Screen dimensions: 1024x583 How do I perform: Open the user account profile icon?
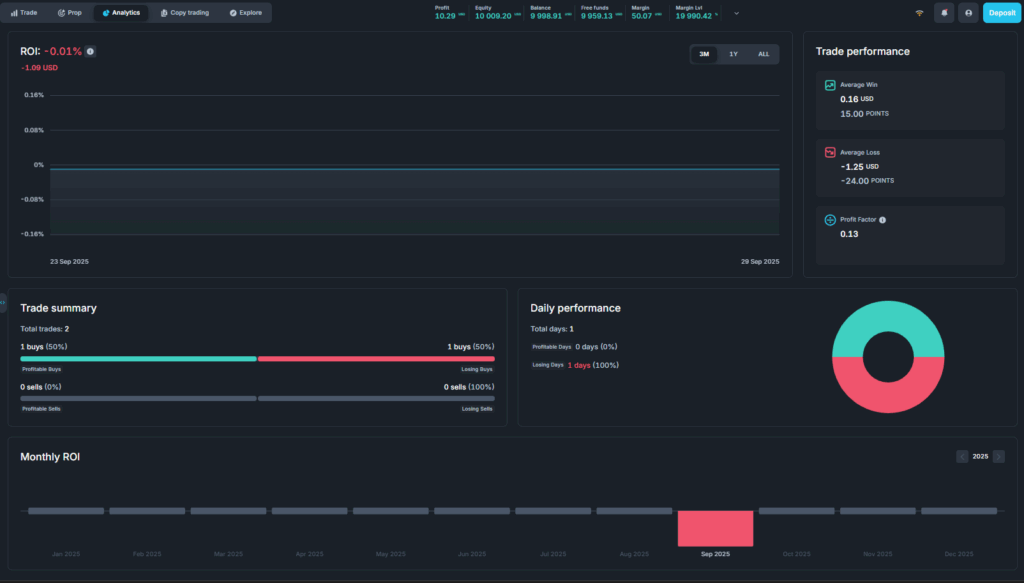pos(968,13)
